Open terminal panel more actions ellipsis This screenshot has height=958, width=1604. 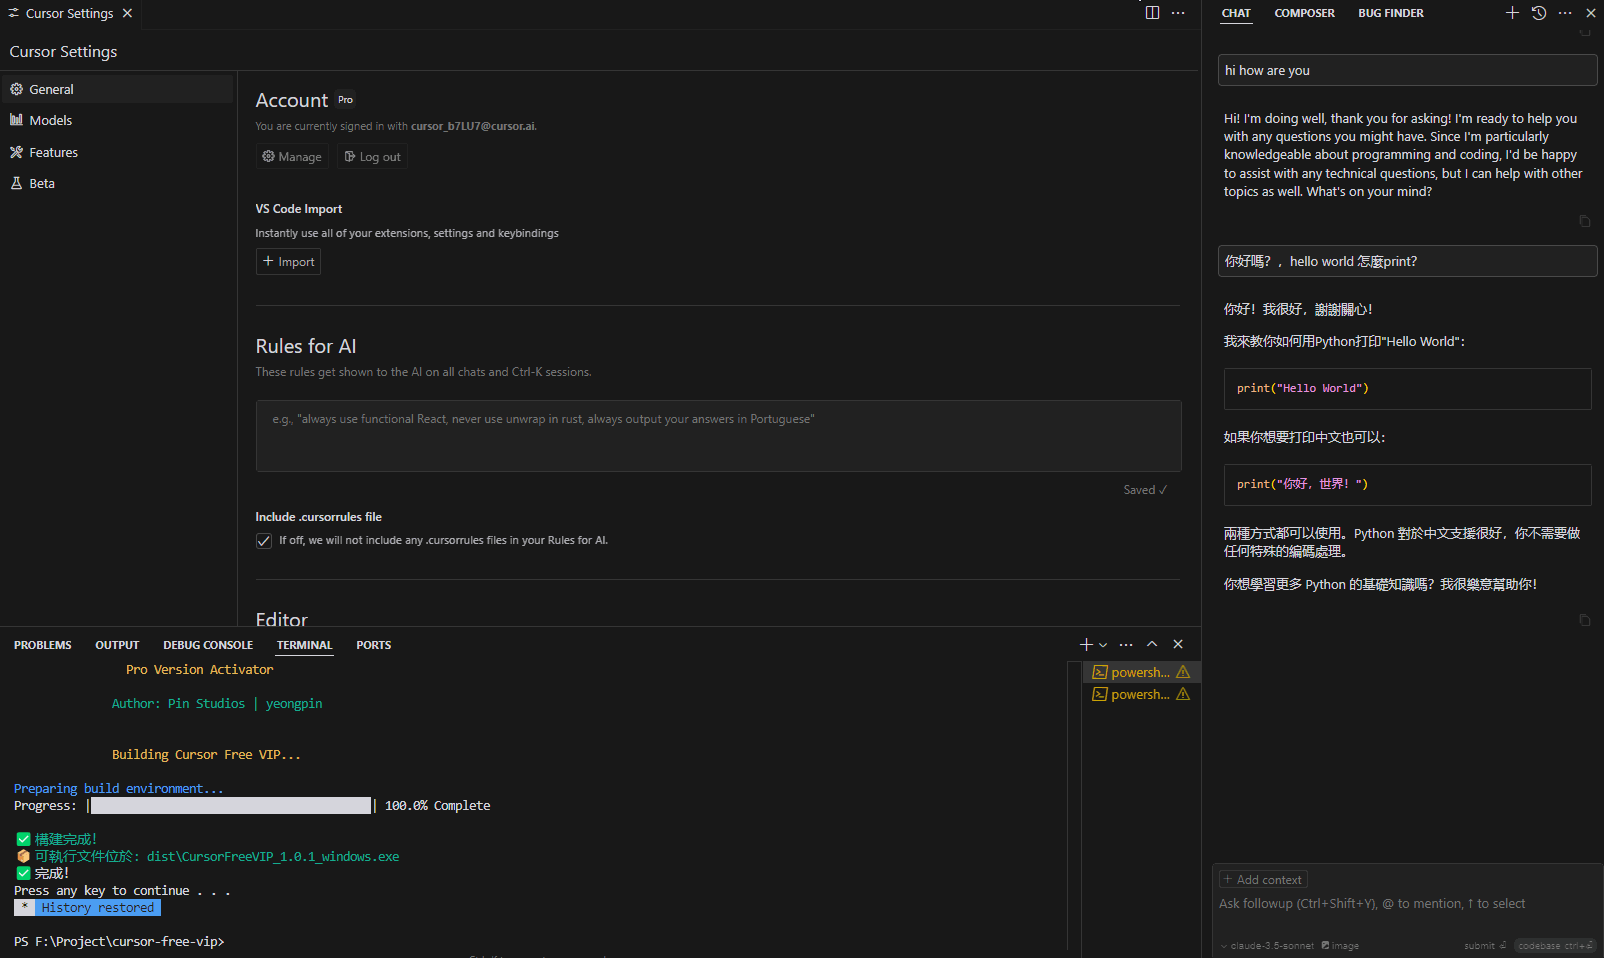(x=1126, y=645)
